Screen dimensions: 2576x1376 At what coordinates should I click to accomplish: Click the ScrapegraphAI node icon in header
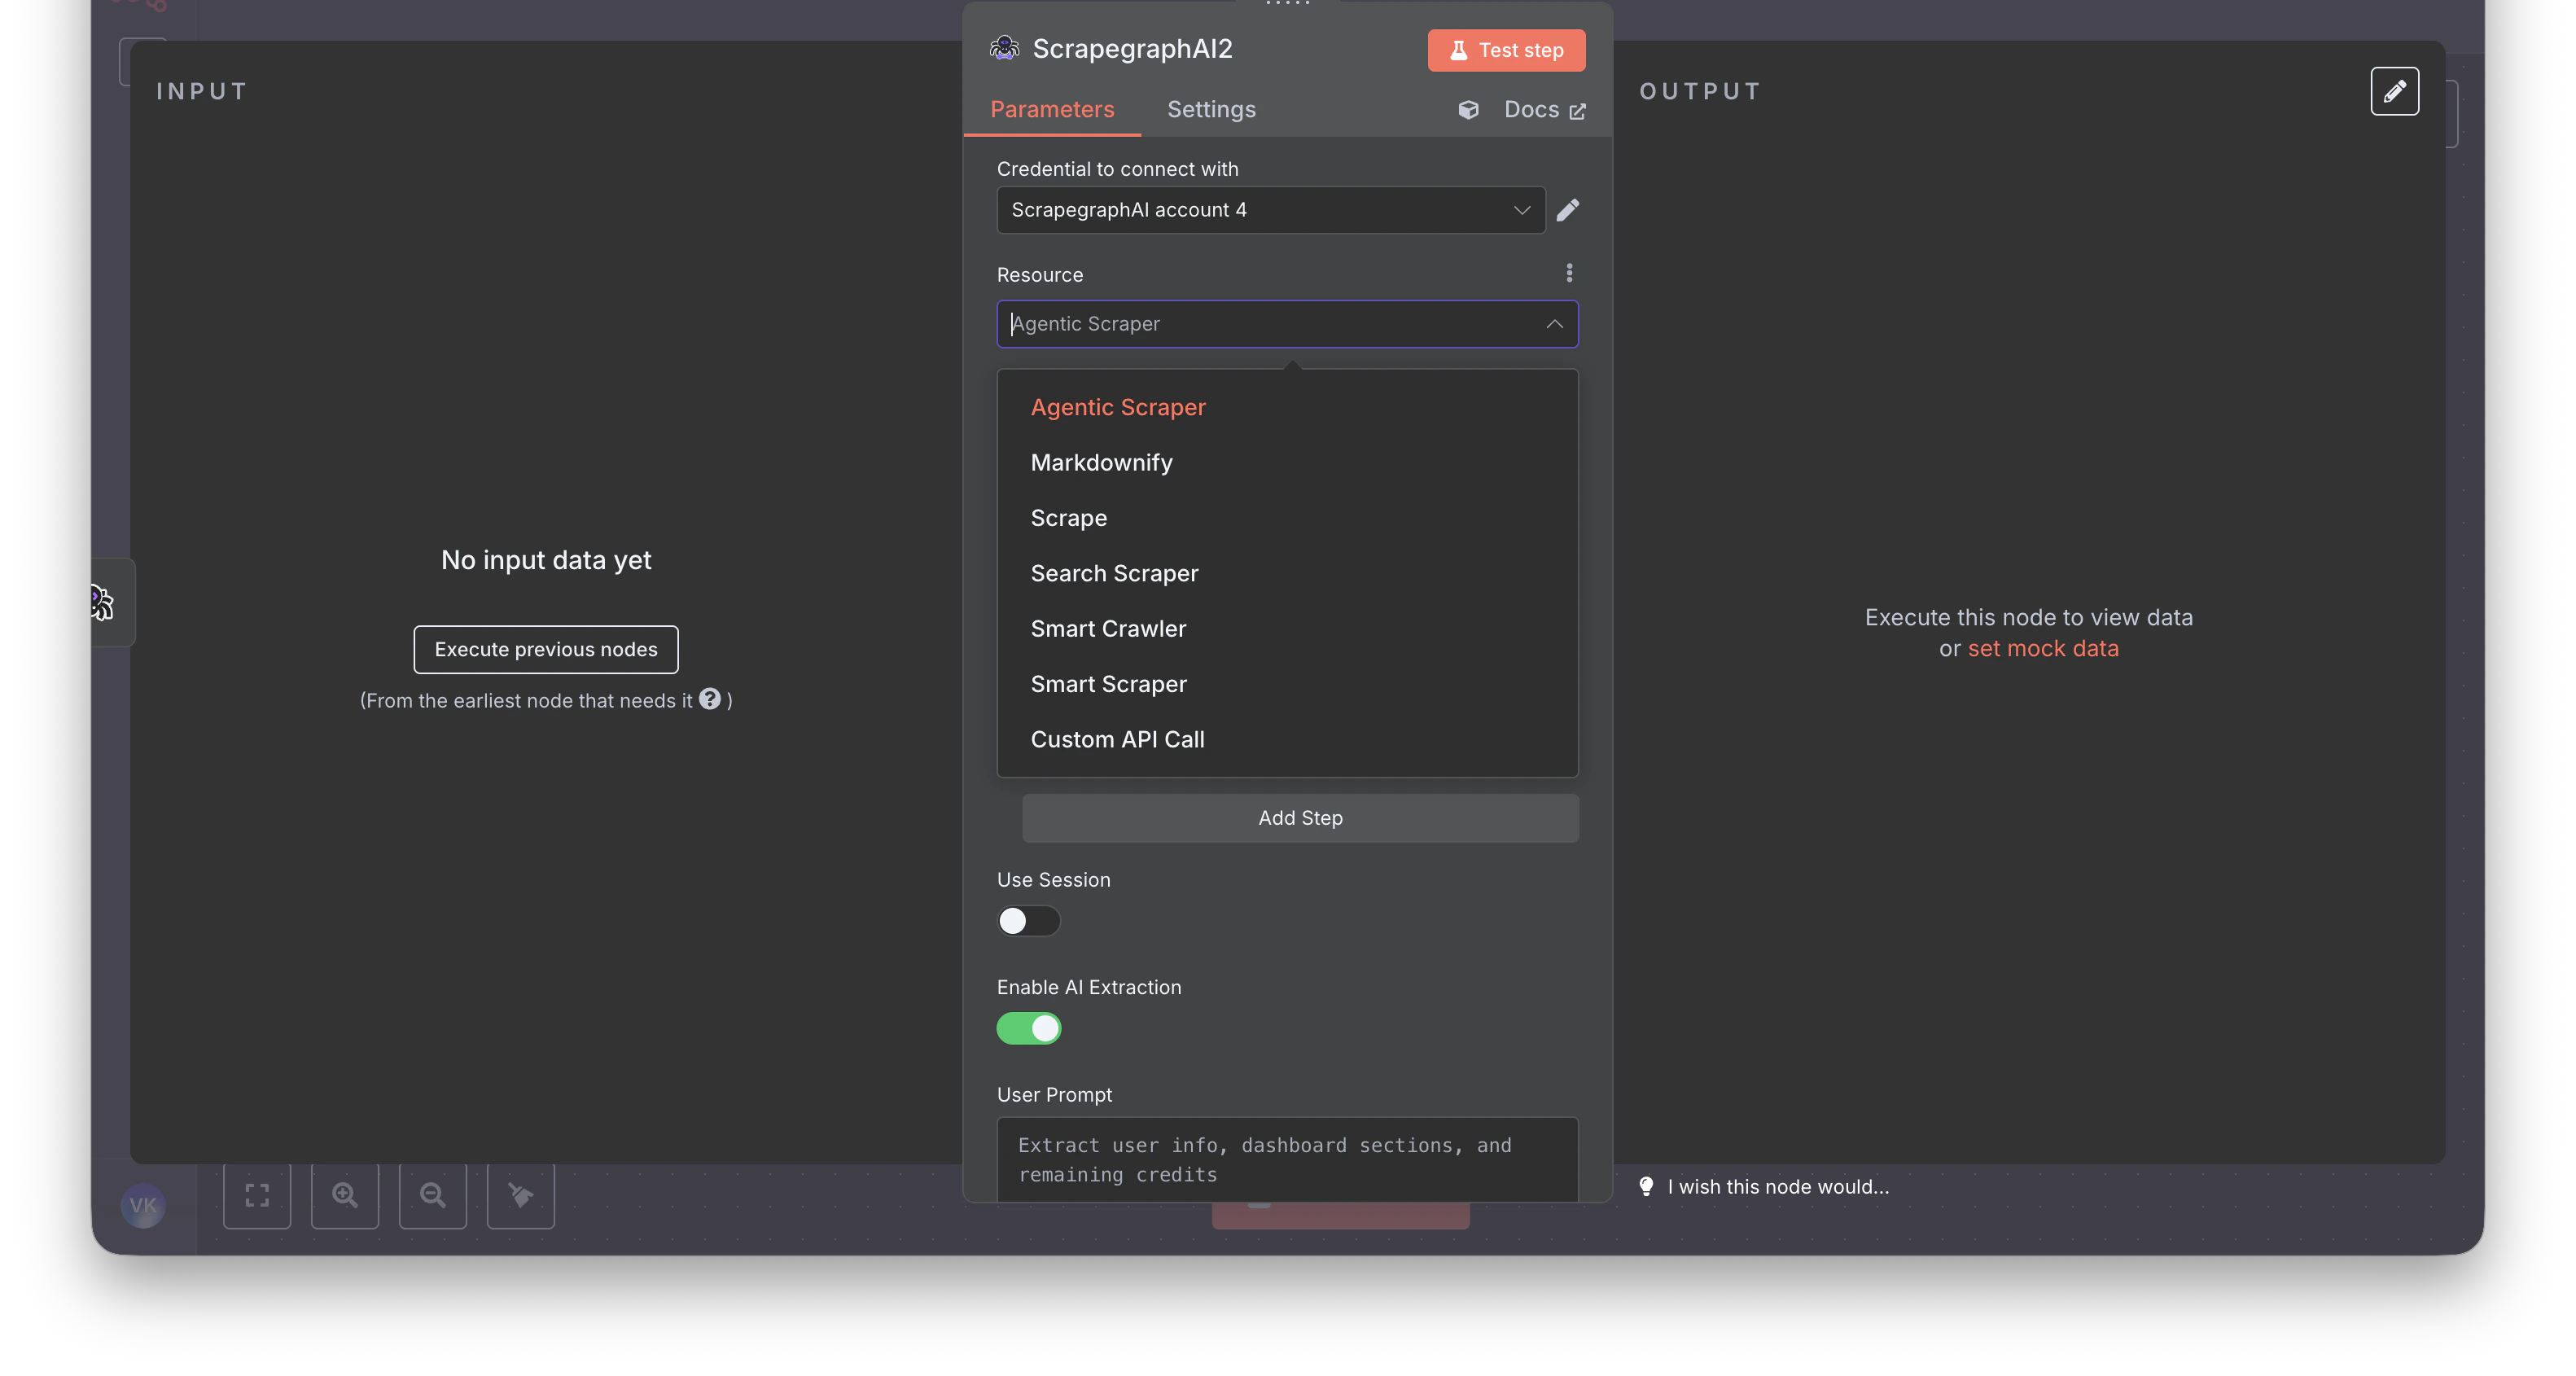click(1004, 48)
